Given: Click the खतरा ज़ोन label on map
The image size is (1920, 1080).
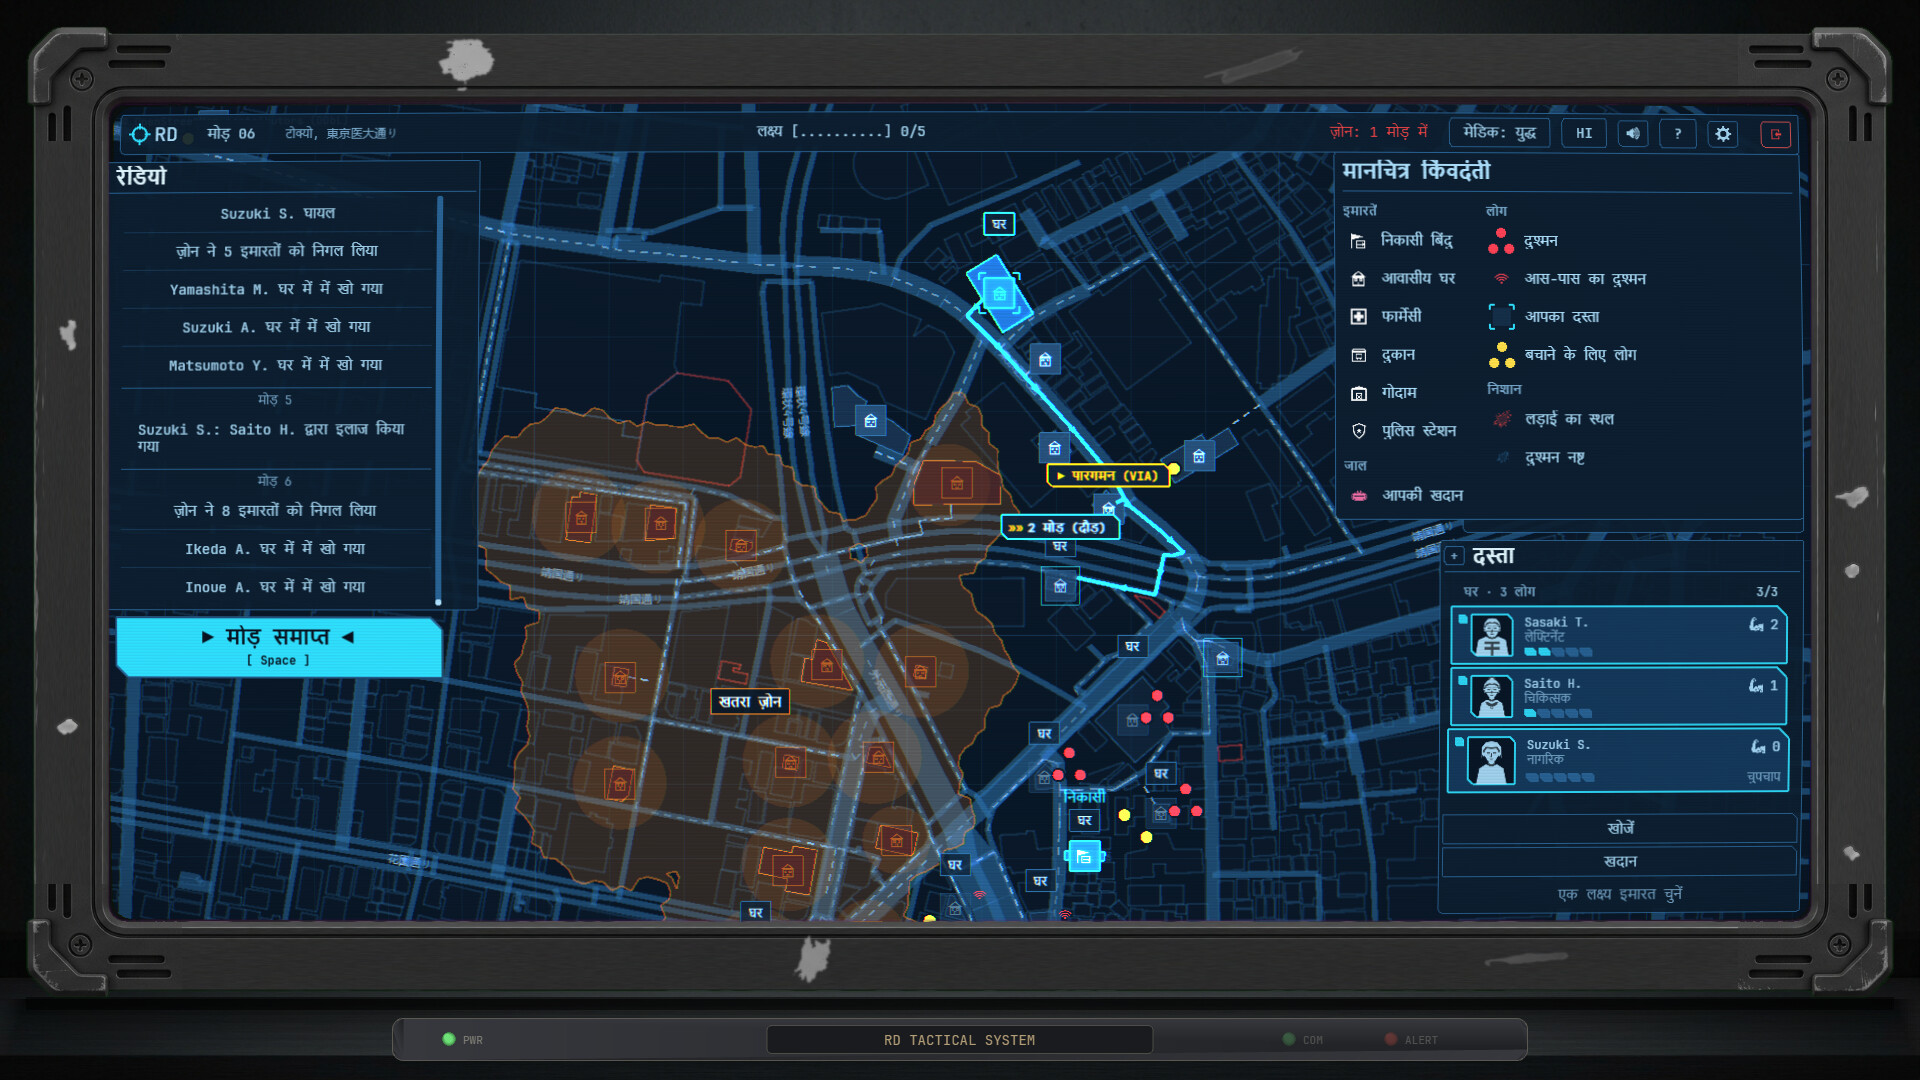Looking at the screenshot, I should click(750, 702).
